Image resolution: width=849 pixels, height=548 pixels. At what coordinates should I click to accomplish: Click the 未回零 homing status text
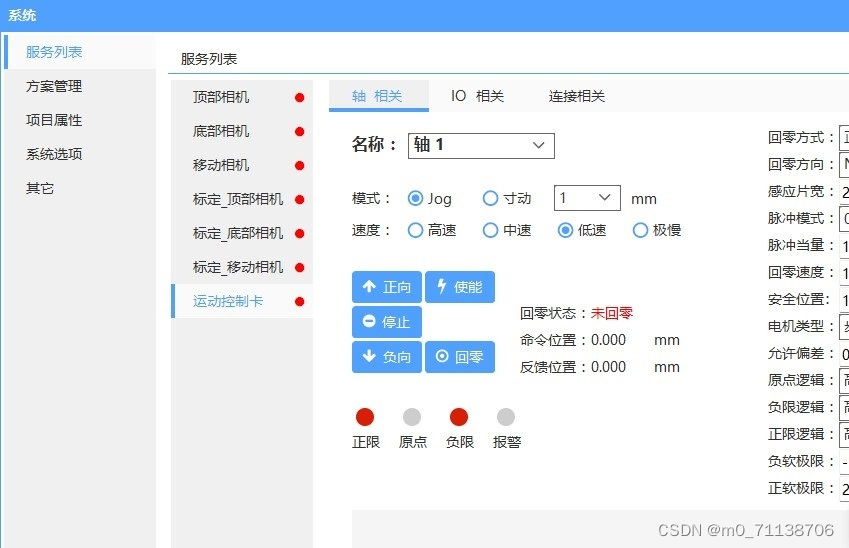tap(612, 314)
